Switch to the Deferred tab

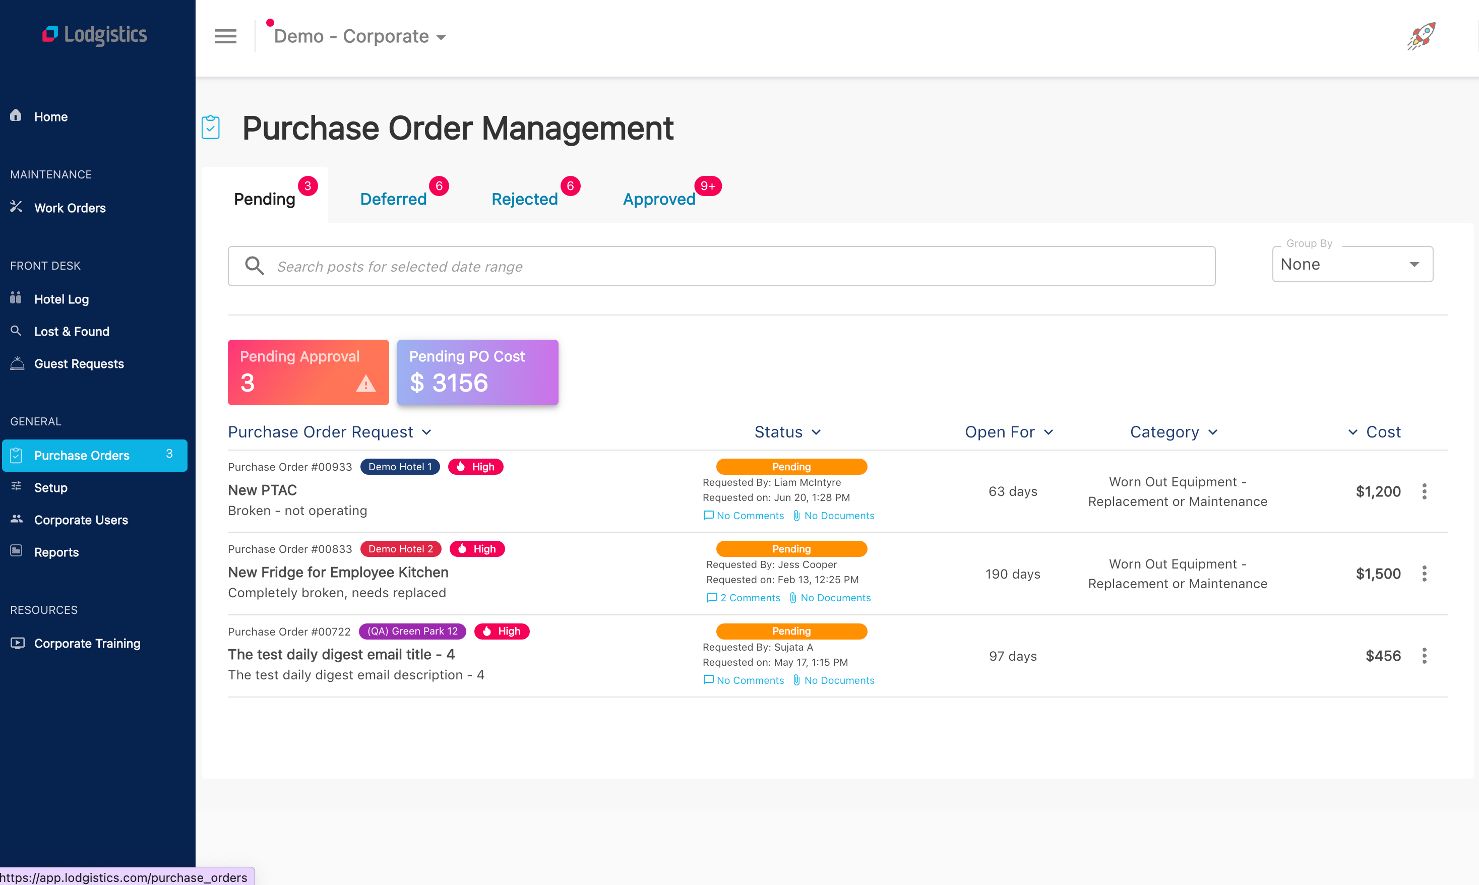click(x=393, y=199)
